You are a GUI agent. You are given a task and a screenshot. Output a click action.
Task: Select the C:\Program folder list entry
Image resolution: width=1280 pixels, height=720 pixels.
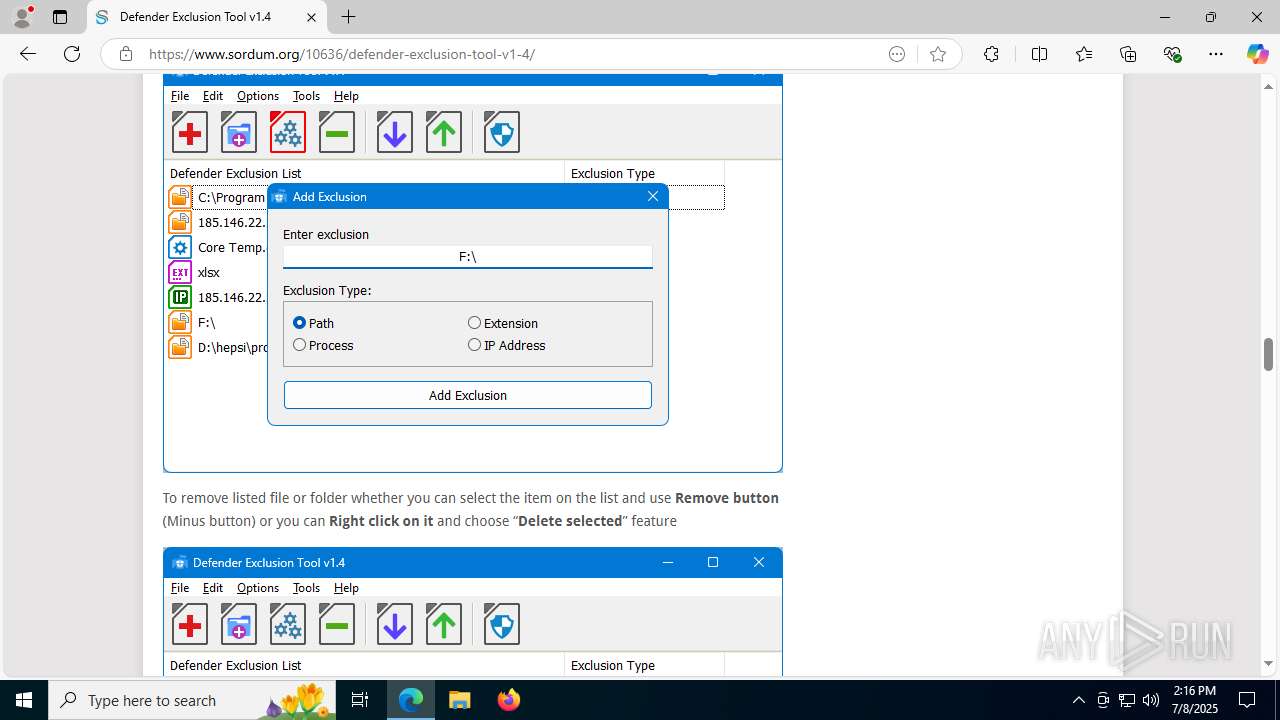pyautogui.click(x=232, y=197)
